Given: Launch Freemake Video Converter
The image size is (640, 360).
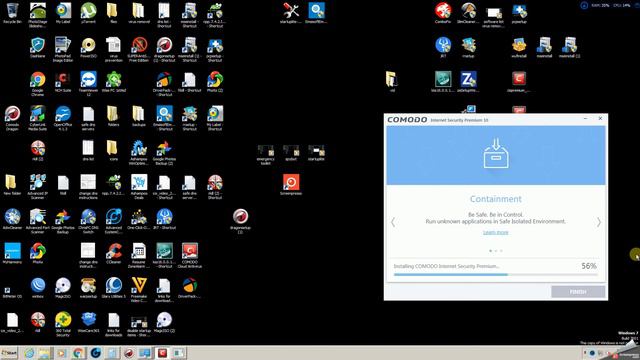Looking at the screenshot, I should tap(139, 289).
